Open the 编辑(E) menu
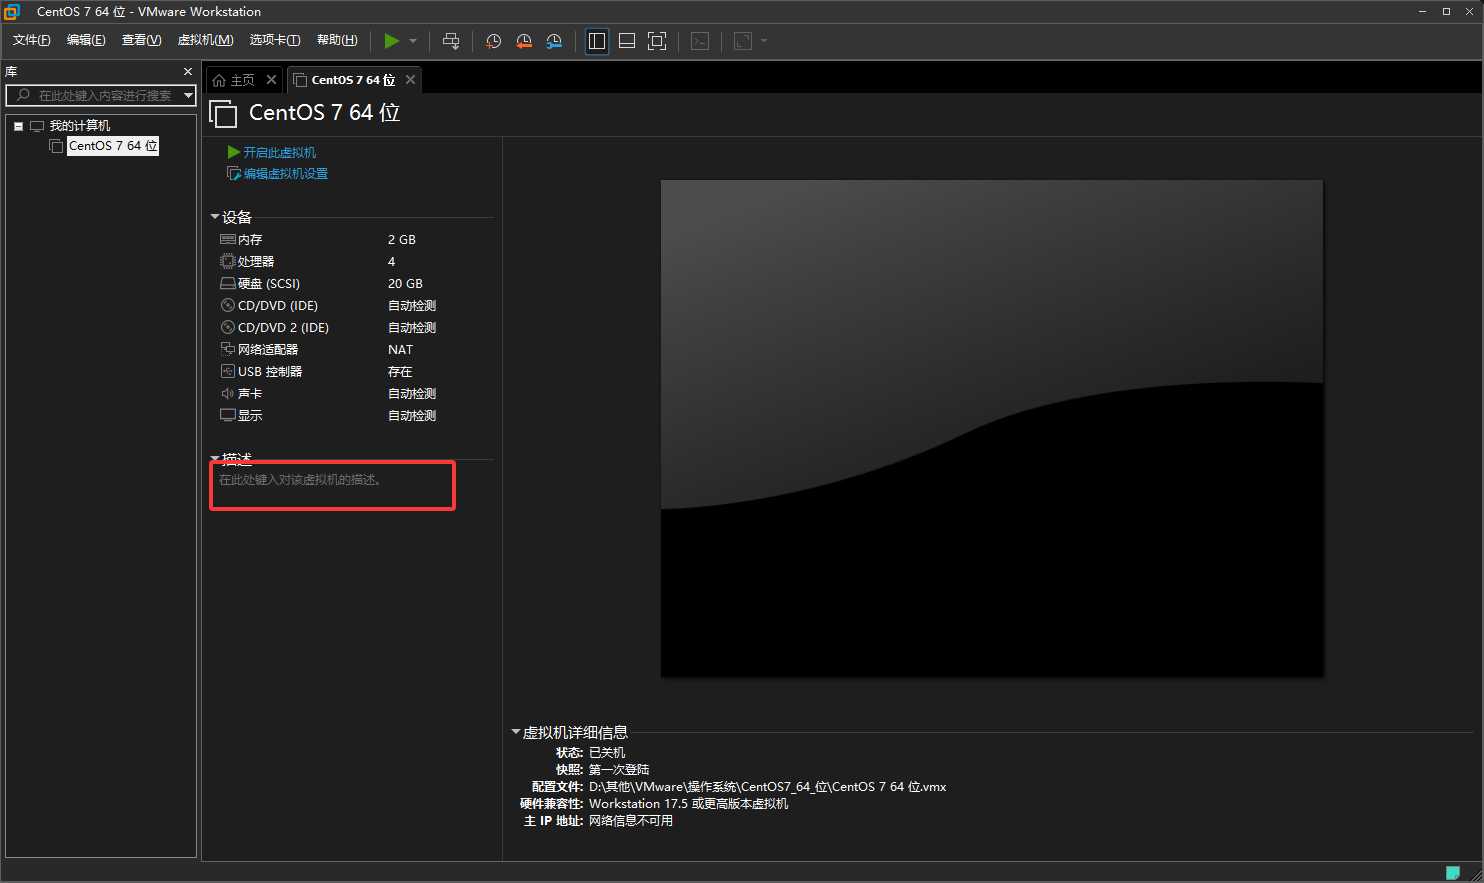This screenshot has height=883, width=1484. click(86, 40)
